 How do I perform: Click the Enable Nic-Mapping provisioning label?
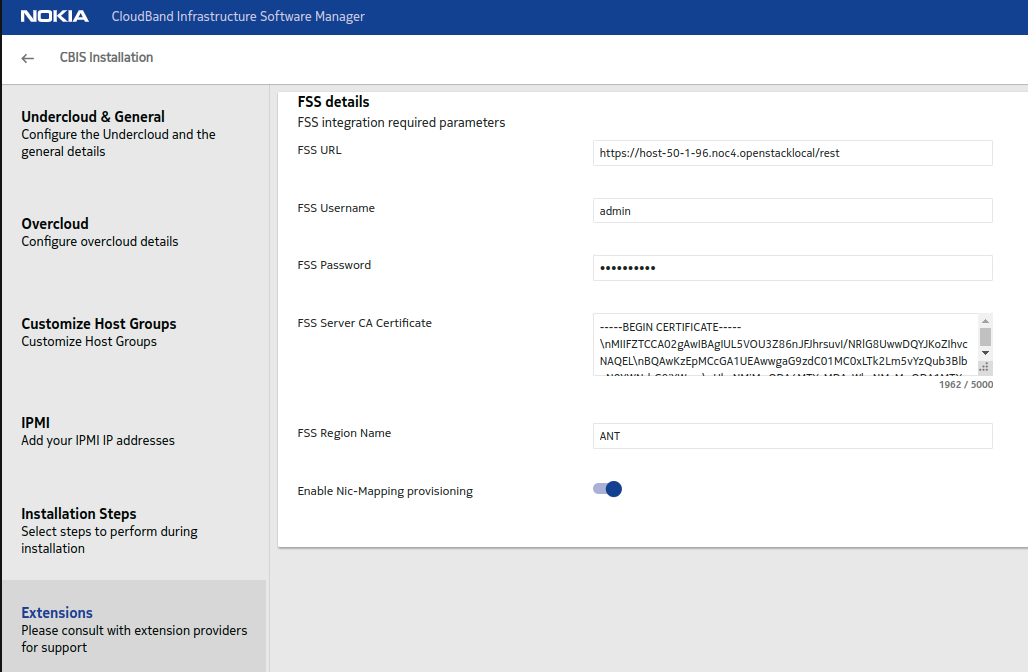point(385,491)
